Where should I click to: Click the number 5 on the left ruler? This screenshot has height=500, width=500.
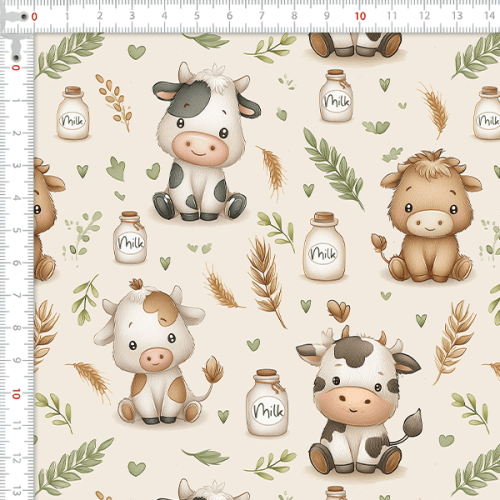pyautogui.click(x=16, y=230)
